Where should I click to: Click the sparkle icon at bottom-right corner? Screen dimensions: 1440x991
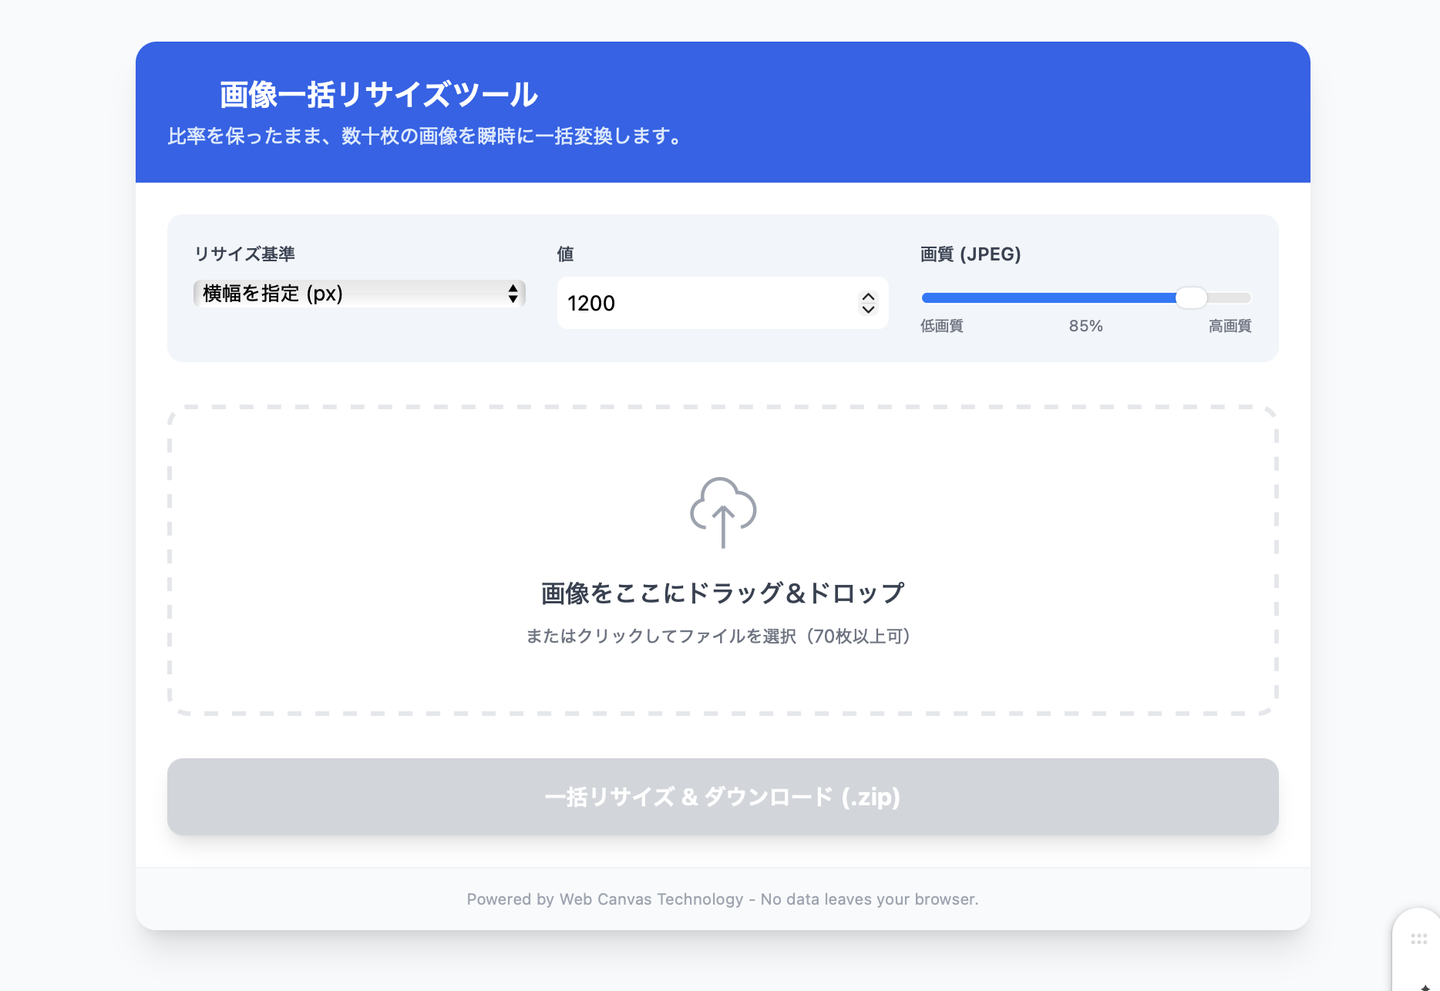(1425, 986)
